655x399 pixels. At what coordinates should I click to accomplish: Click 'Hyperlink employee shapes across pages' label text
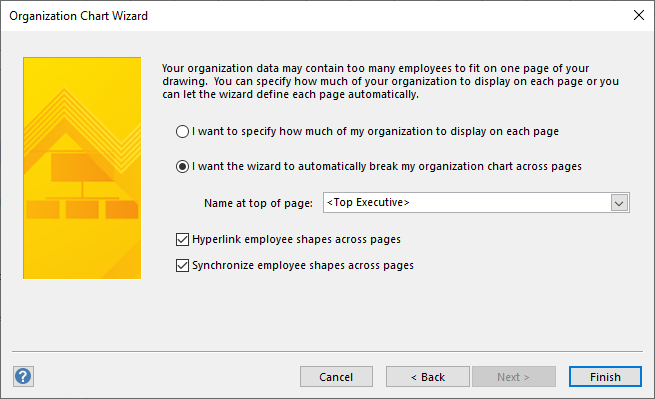tap(296, 239)
